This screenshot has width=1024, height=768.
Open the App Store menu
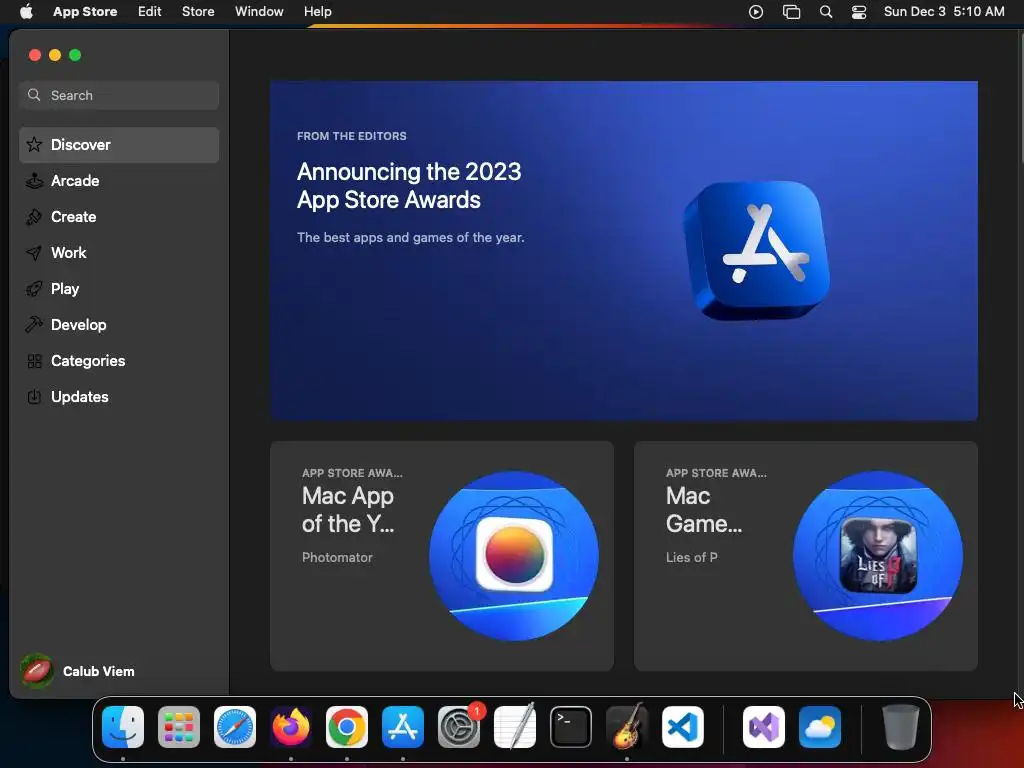[85, 11]
